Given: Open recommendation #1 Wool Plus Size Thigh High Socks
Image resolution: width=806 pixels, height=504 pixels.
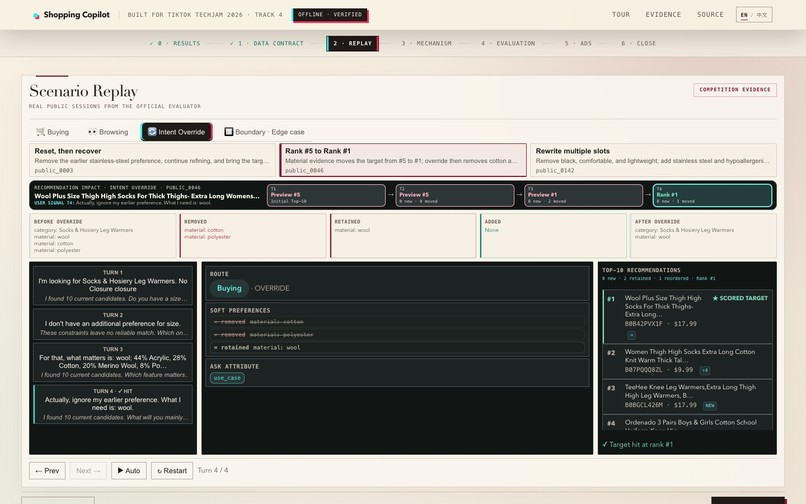Looking at the screenshot, I should [x=687, y=316].
